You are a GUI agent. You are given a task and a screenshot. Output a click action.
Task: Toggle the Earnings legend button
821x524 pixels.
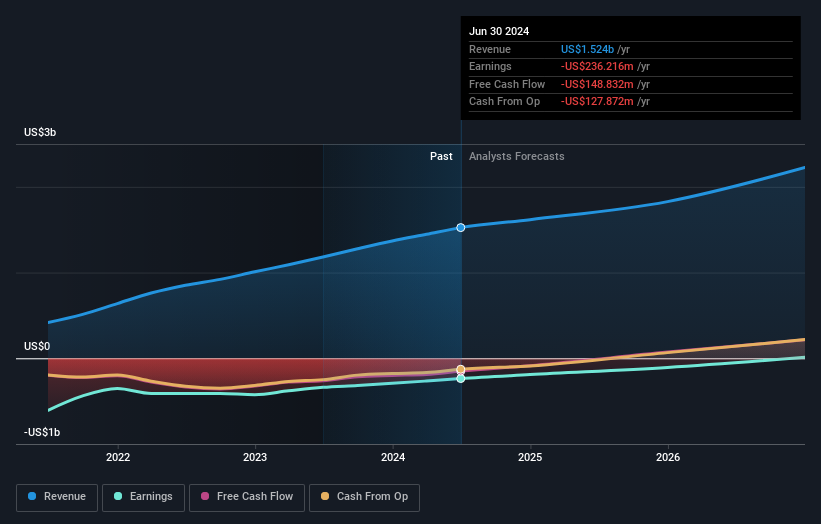coord(143,497)
